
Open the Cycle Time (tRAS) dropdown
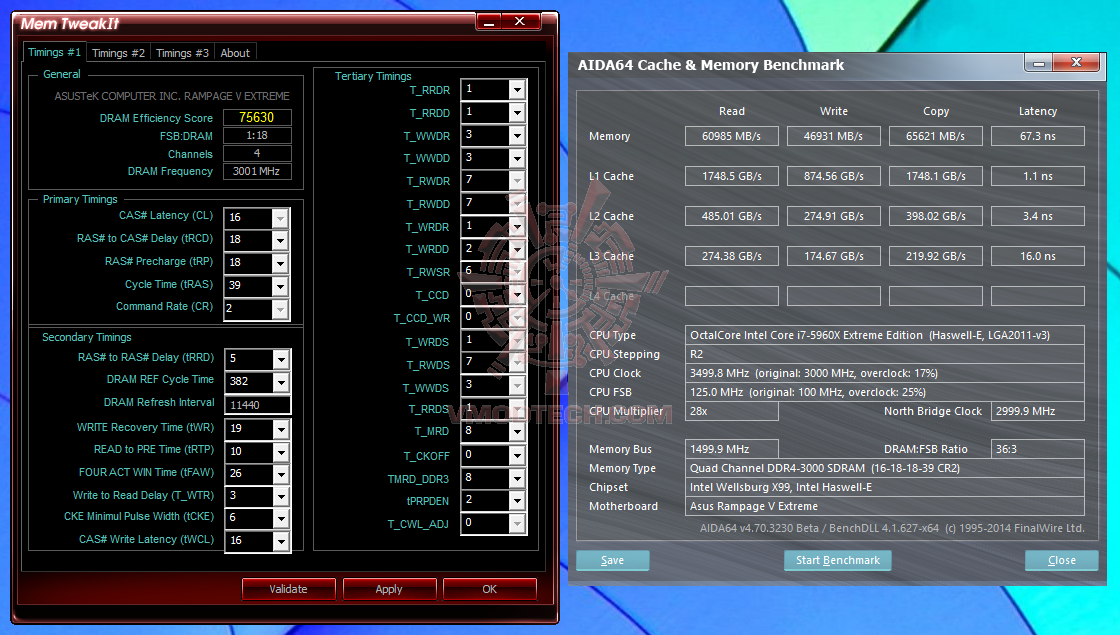pyautogui.click(x=280, y=286)
